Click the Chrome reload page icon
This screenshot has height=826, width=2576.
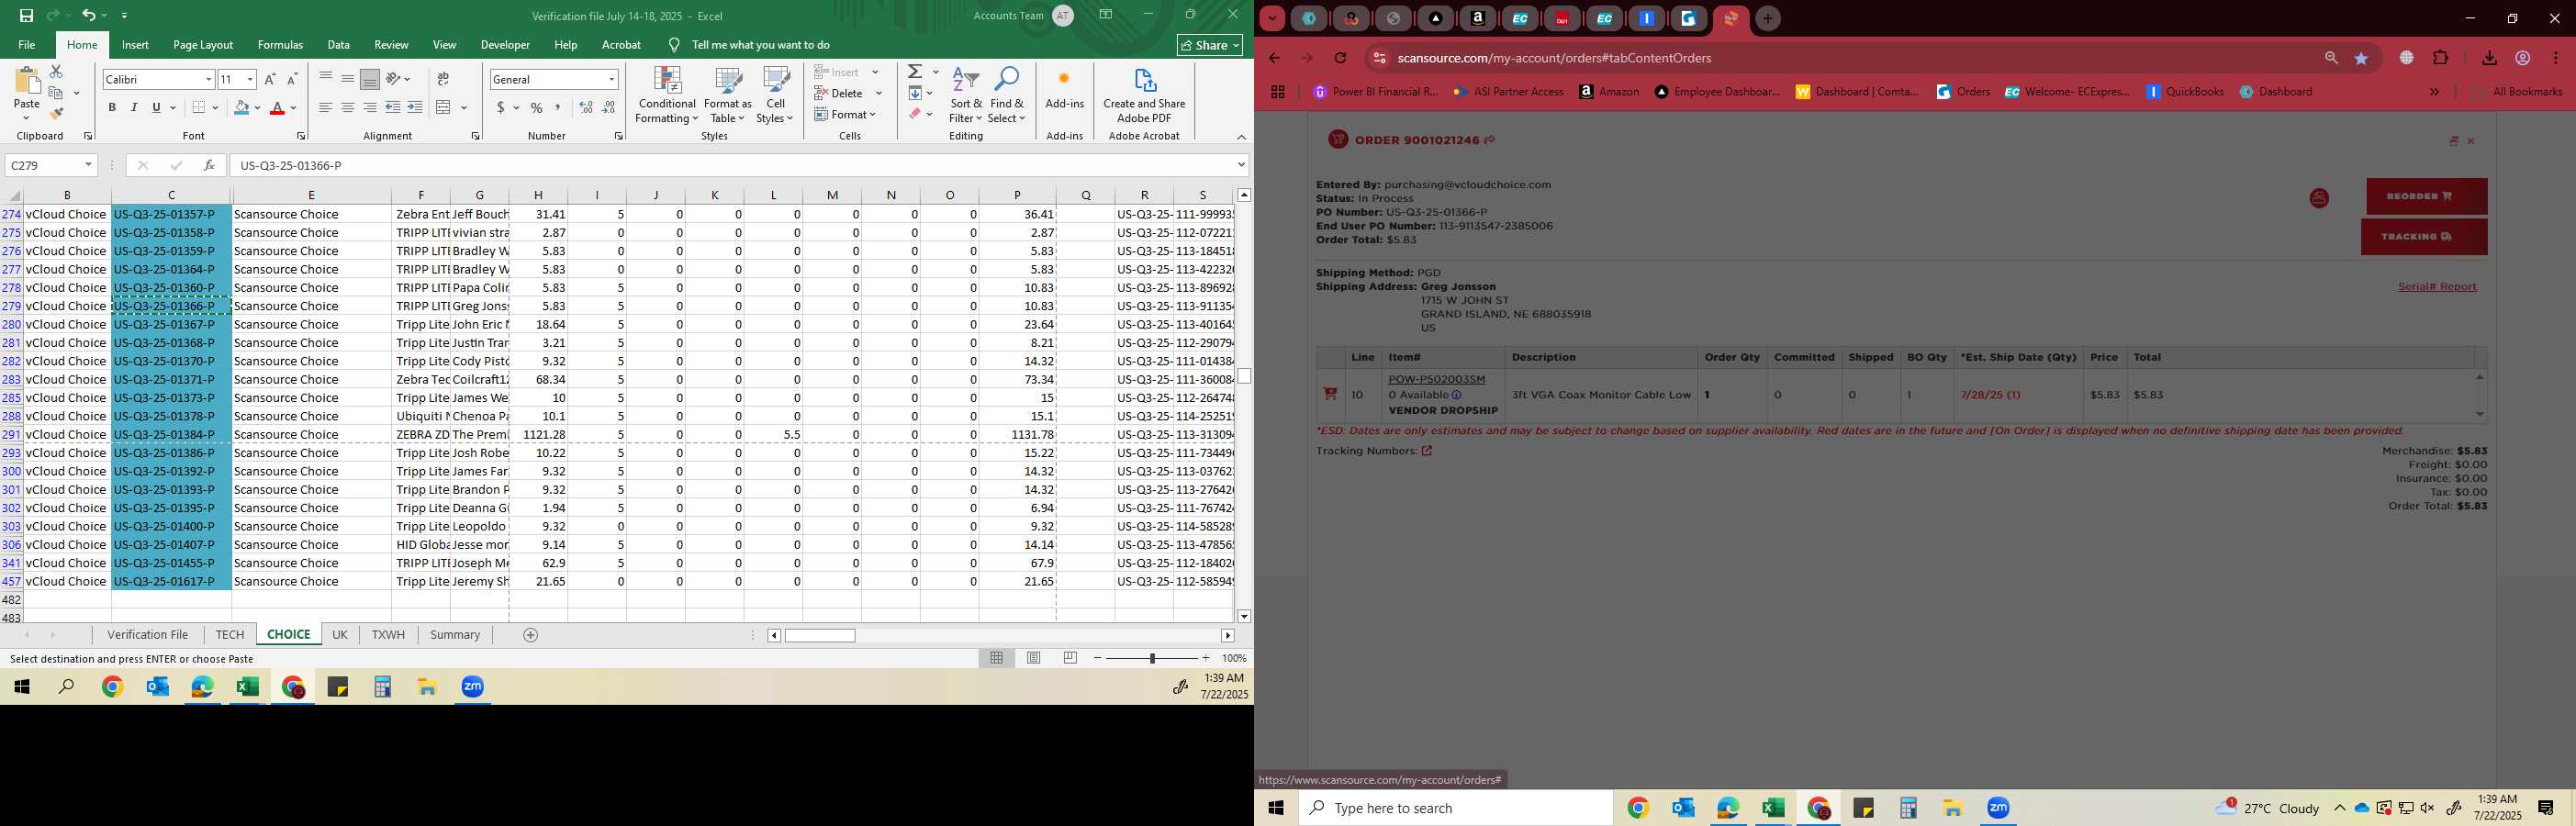[x=1340, y=58]
